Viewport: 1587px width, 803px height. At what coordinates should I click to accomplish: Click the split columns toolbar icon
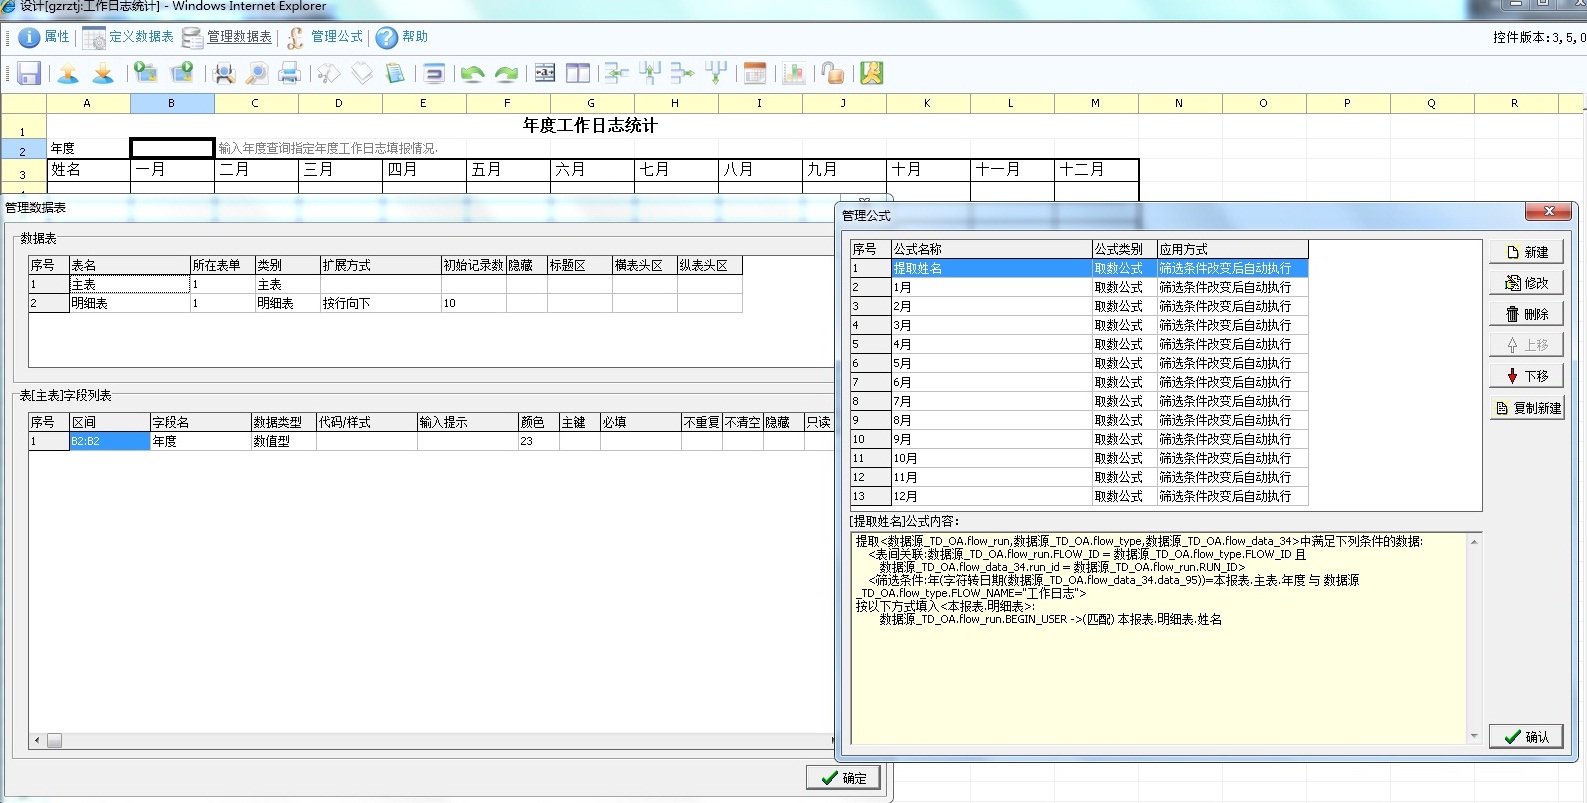point(578,73)
